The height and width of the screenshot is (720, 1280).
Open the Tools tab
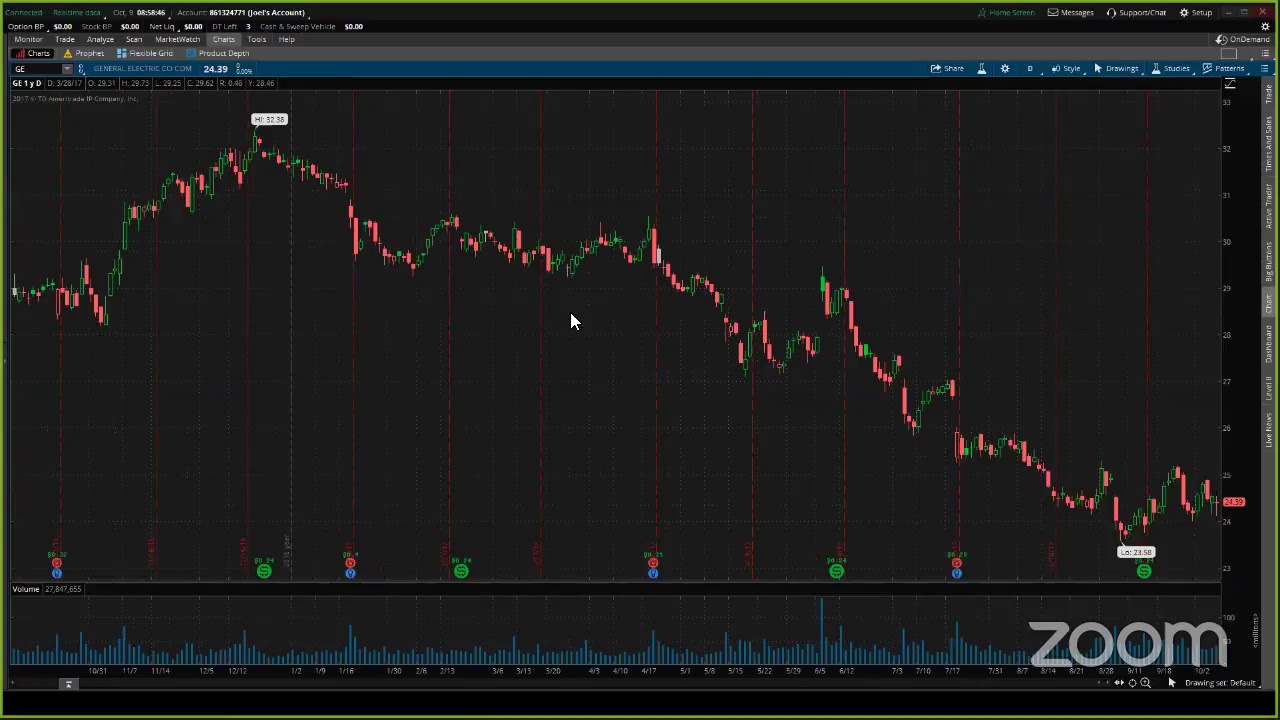point(257,39)
